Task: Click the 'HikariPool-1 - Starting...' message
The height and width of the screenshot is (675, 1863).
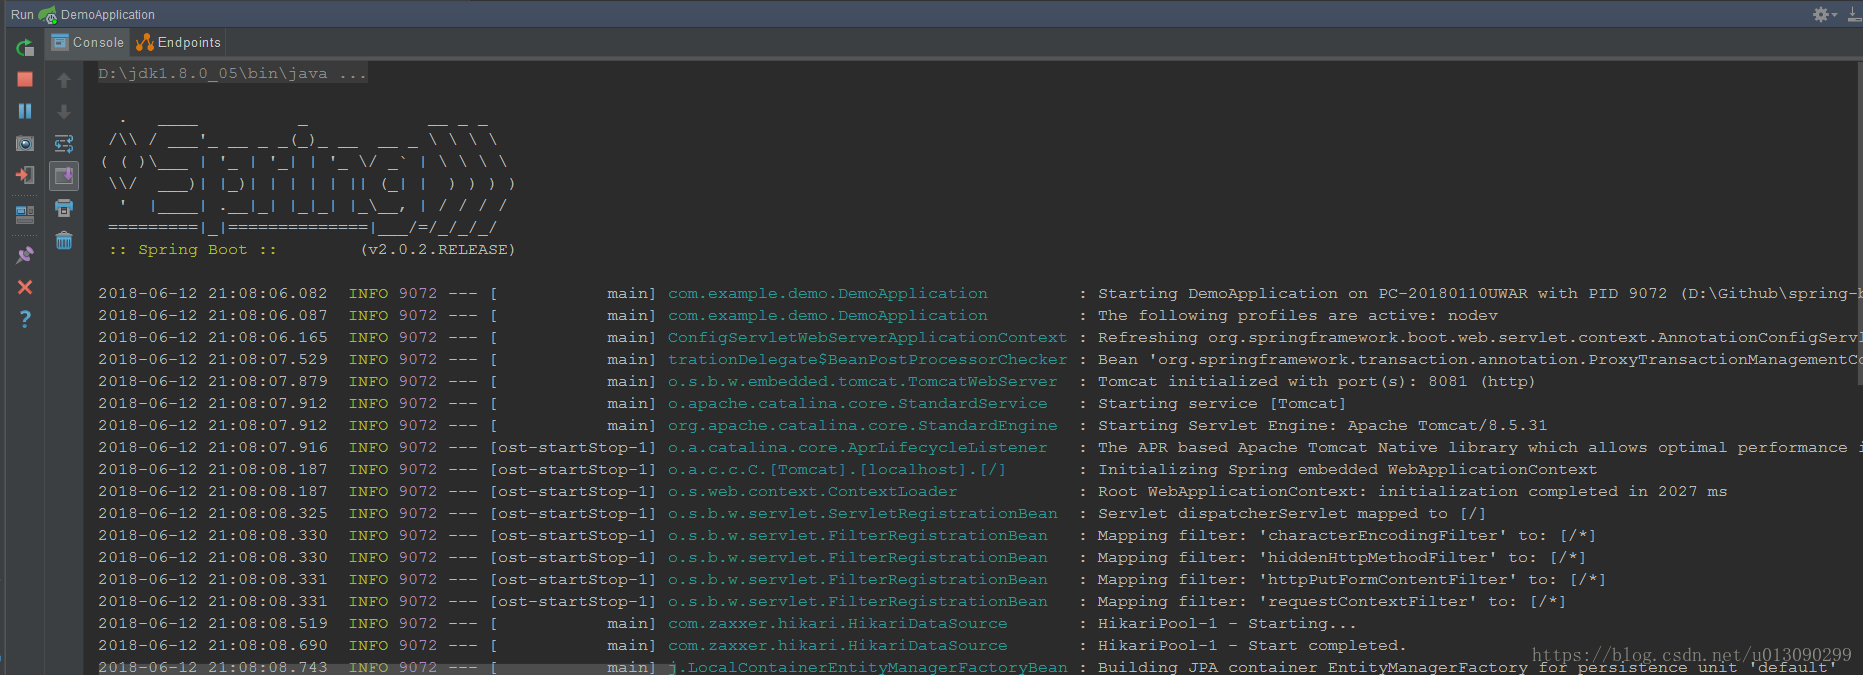Action: (1227, 623)
